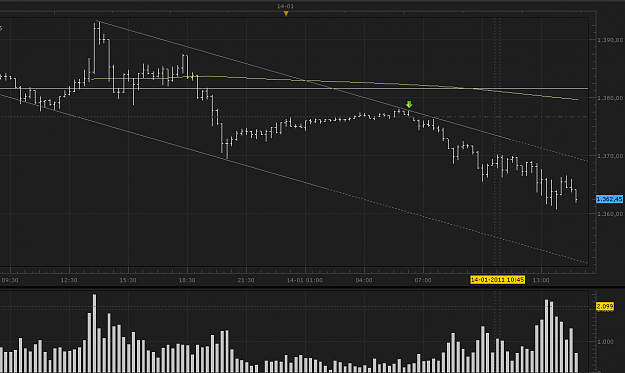The image size is (625, 373).
Task: Click the yellow 14-01-2011 10:45 crosshair date label
Action: click(x=497, y=280)
